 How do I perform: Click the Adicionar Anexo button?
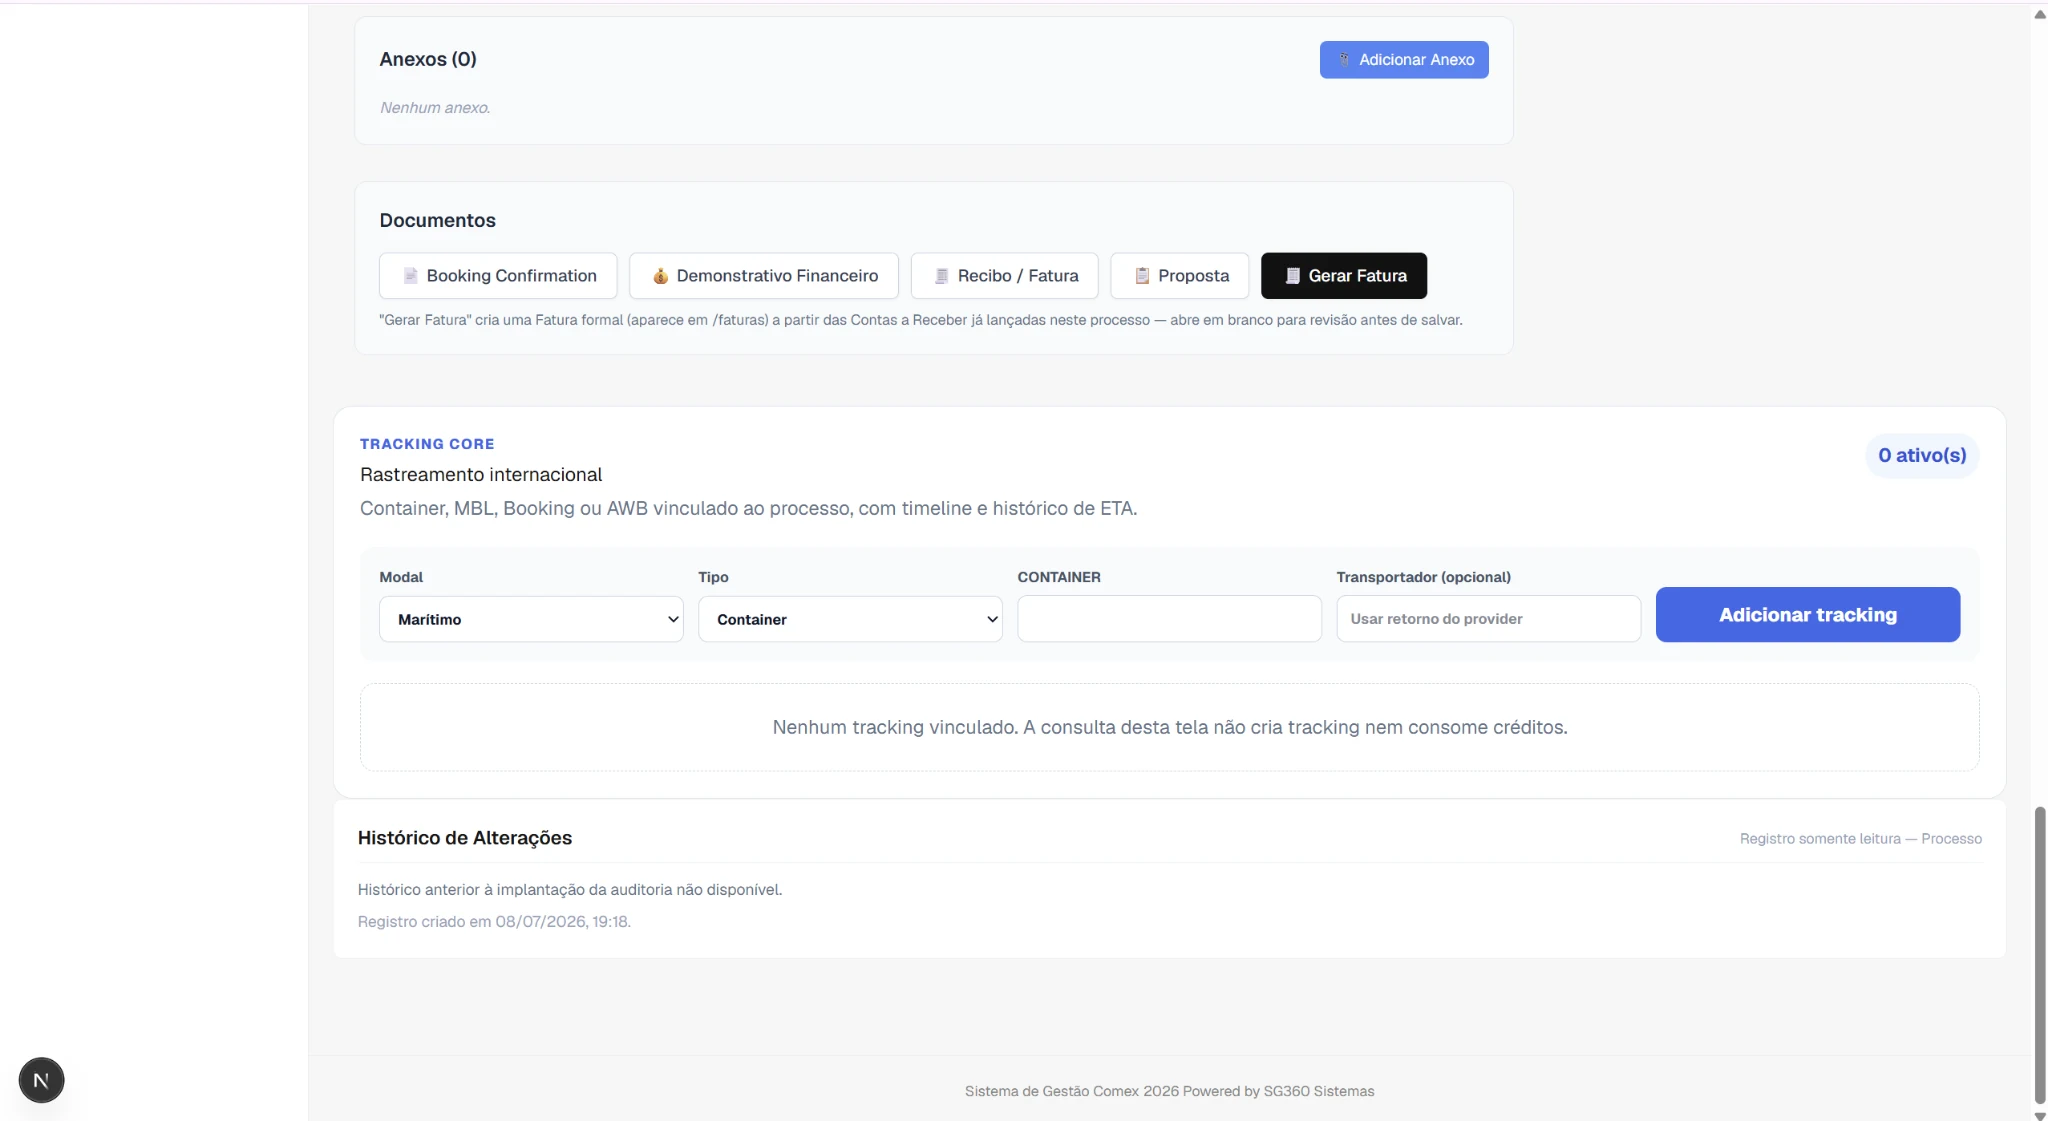coord(1404,60)
